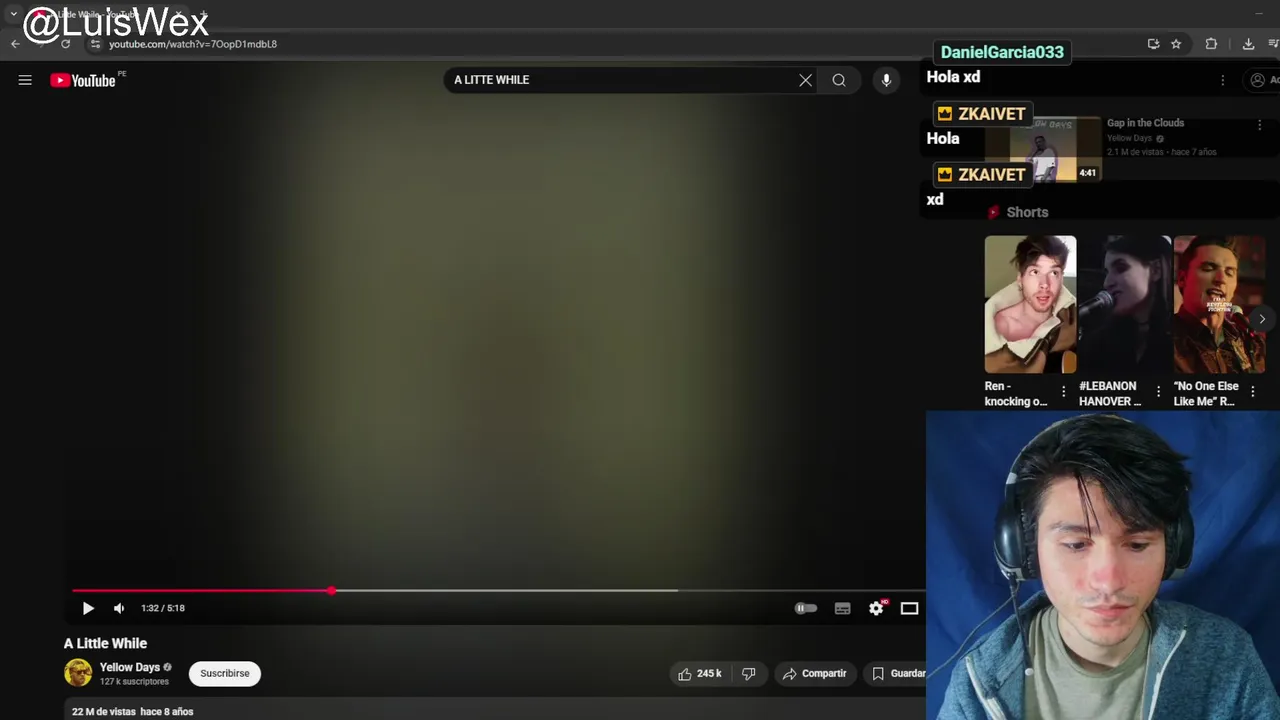The image size is (1280, 720).
Task: Bookmark this page with the star
Action: [1176, 44]
